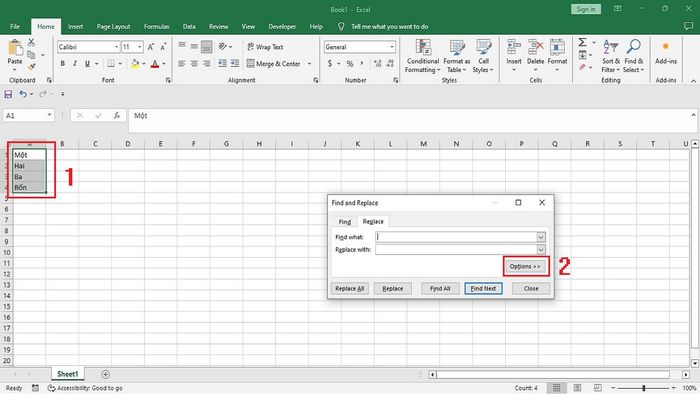Toggle Wrap Text
The height and width of the screenshot is (394, 700).
point(265,47)
